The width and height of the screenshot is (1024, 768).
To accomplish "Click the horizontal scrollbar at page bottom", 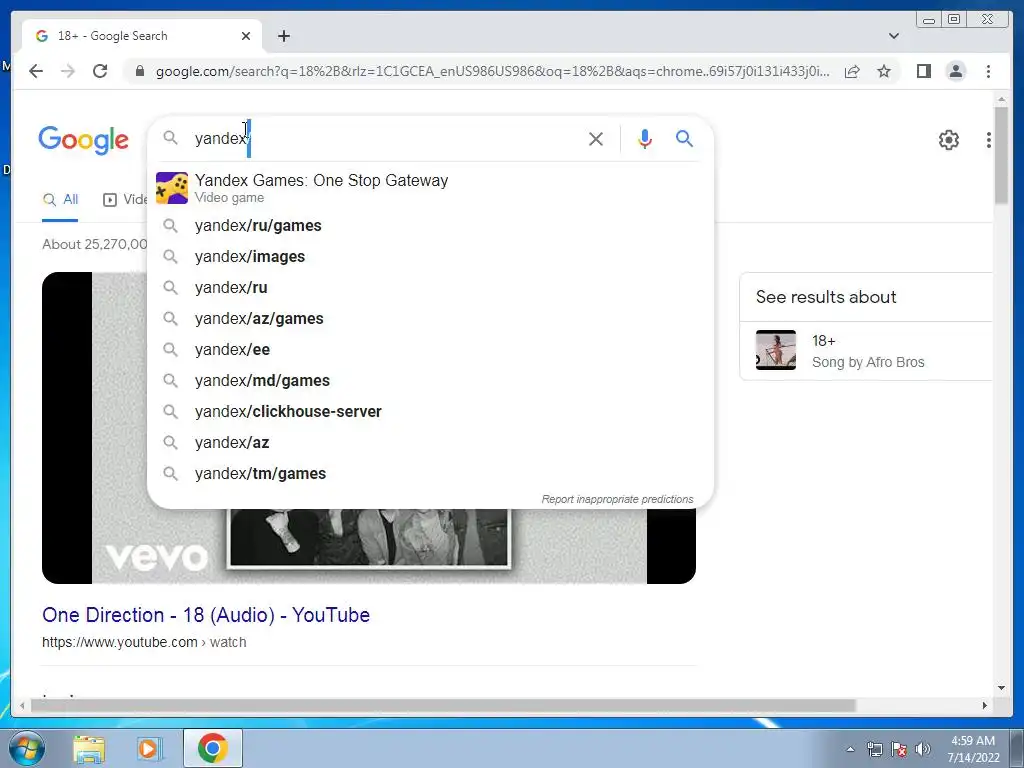I will pos(443,705).
